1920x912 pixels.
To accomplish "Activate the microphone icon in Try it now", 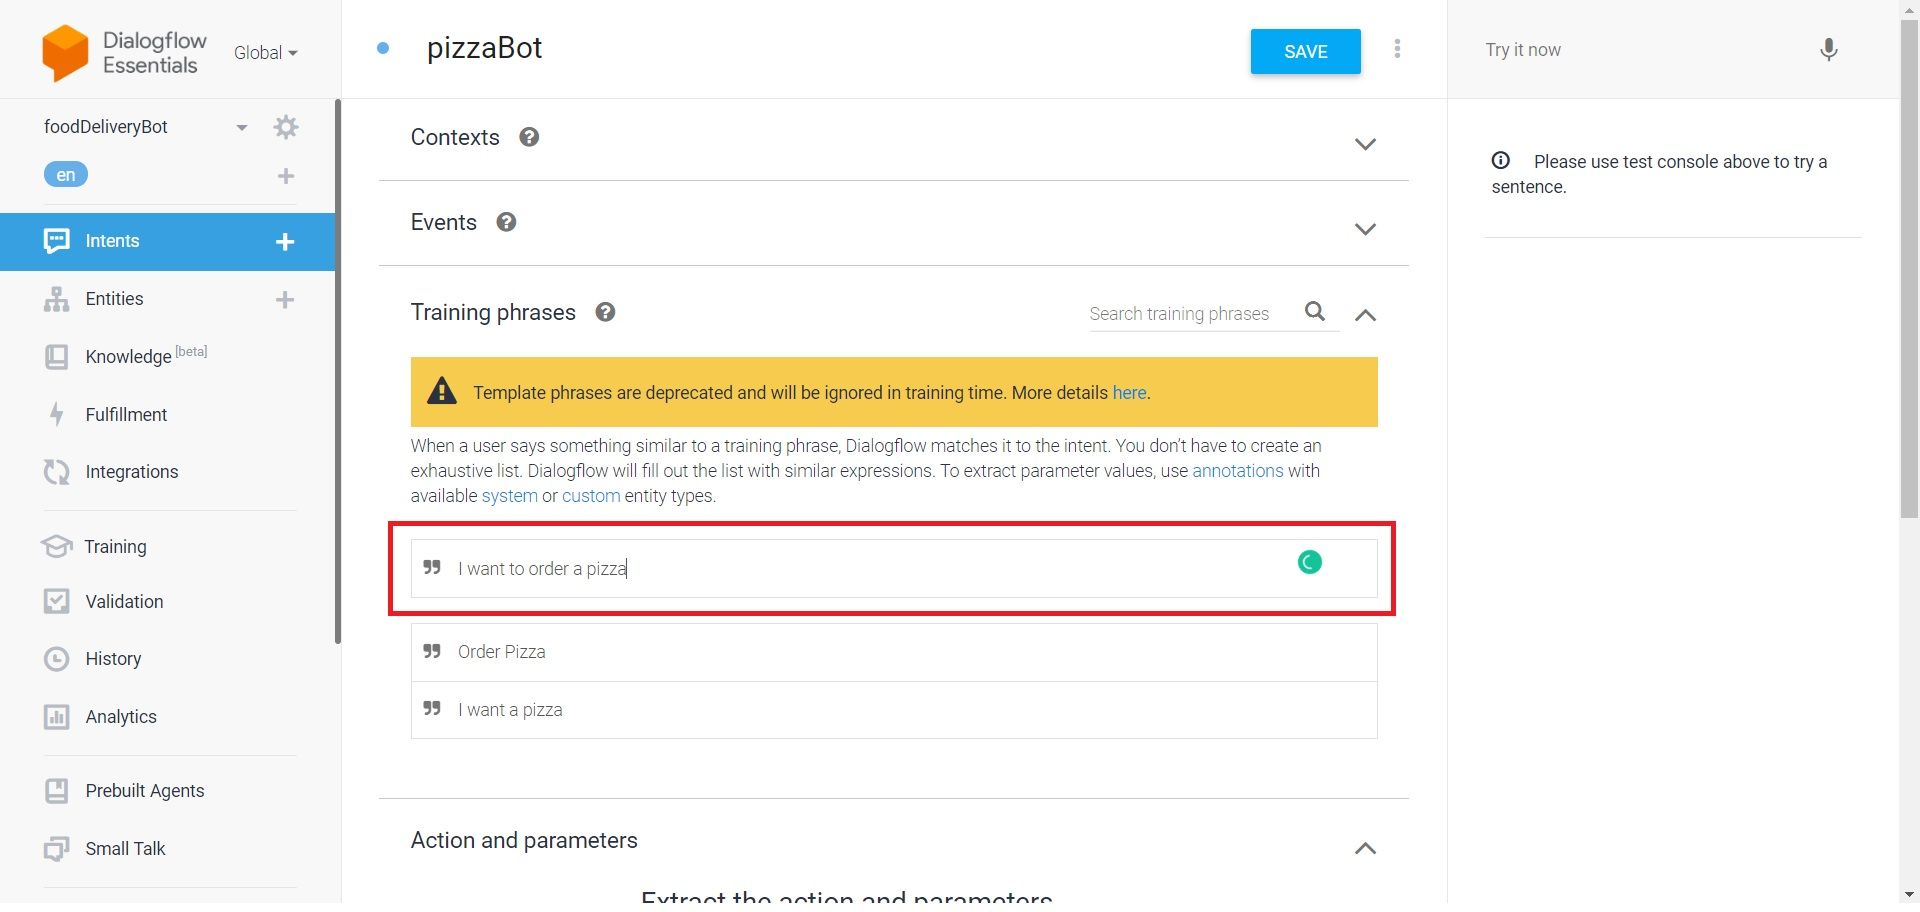I will (1828, 49).
